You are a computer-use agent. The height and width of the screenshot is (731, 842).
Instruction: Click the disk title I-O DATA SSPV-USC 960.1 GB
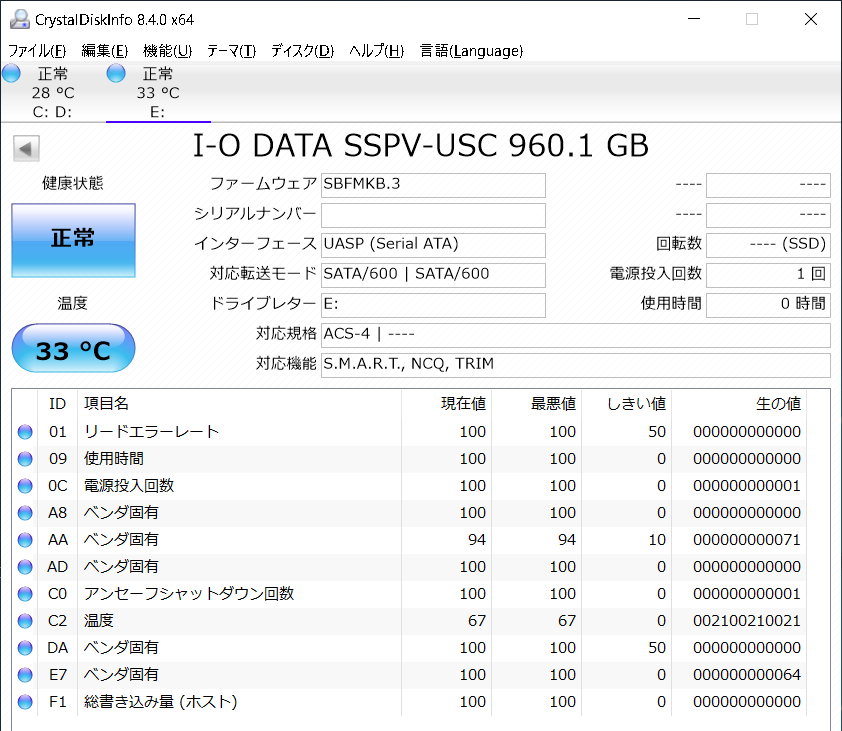(421, 146)
